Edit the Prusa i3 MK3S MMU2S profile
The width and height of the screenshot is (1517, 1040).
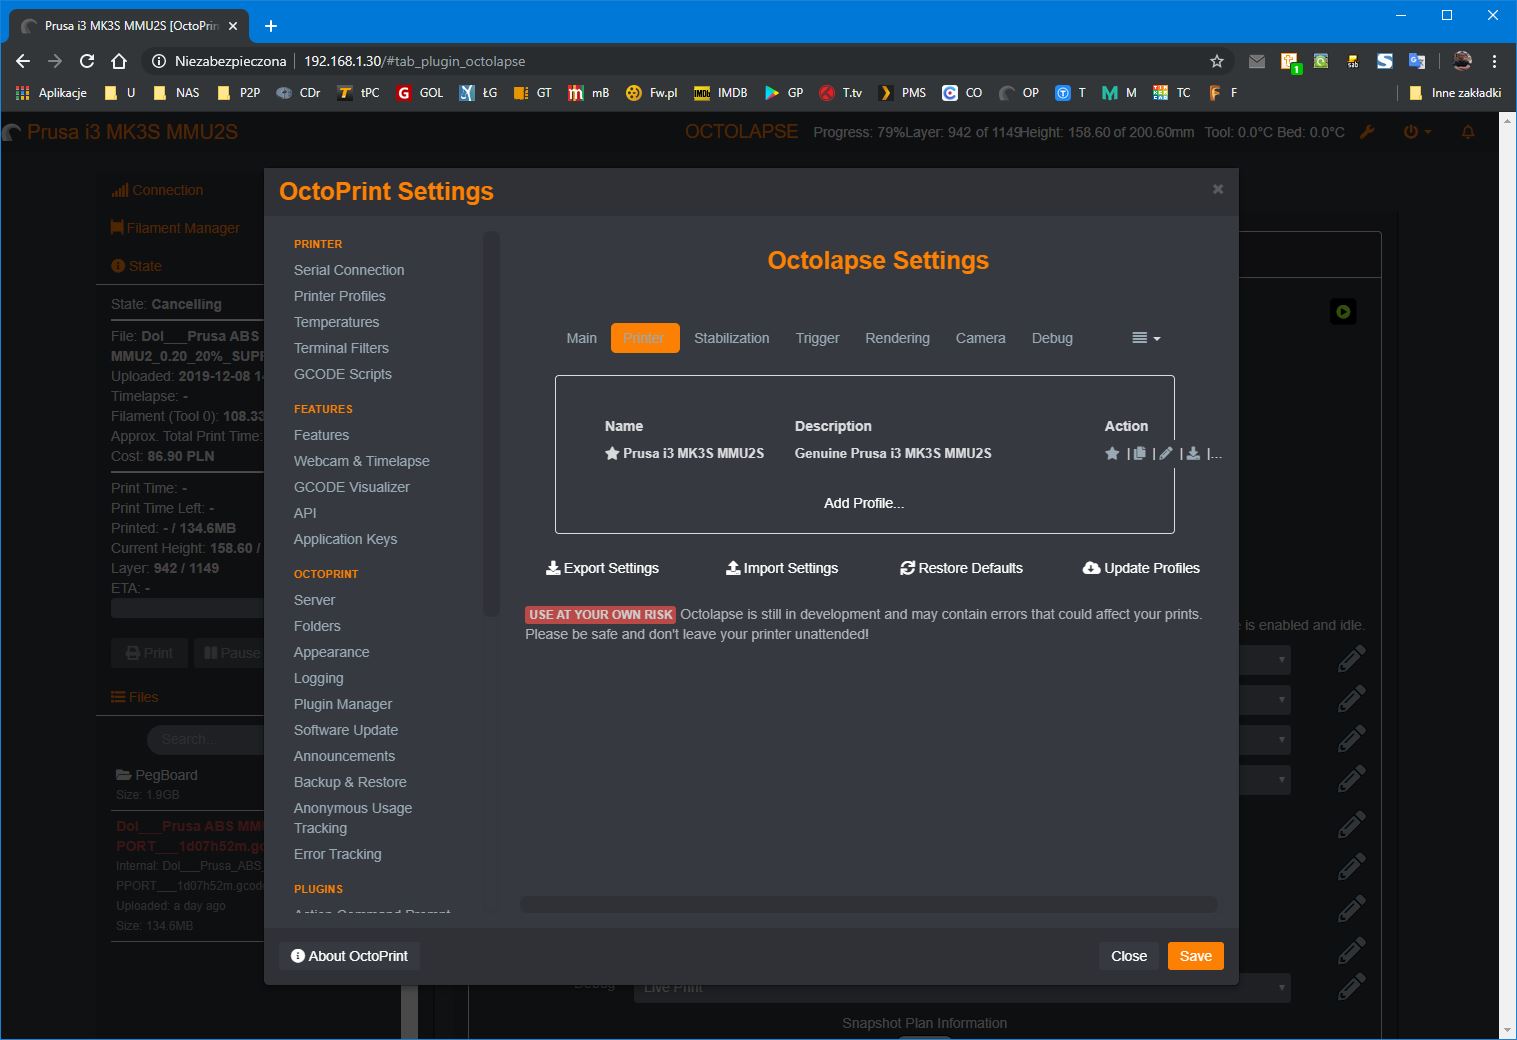(x=1166, y=453)
